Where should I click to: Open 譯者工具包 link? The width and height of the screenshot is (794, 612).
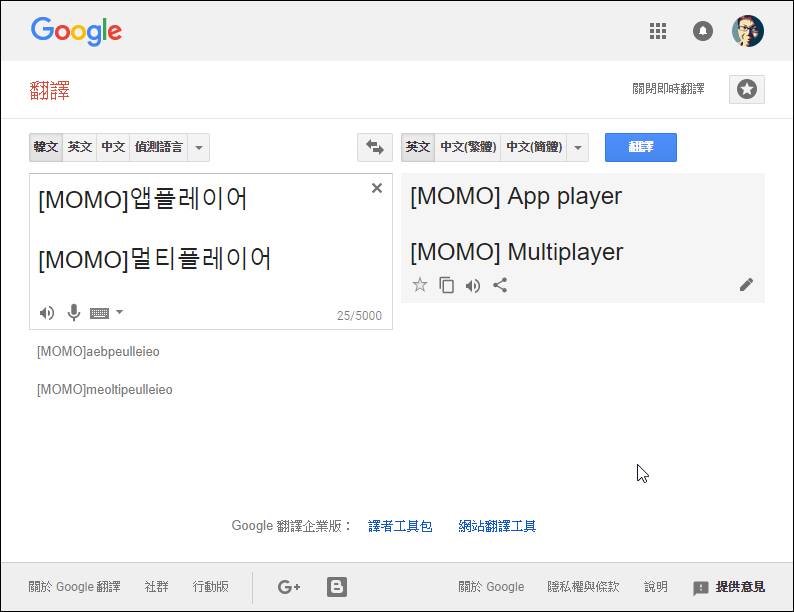click(400, 526)
